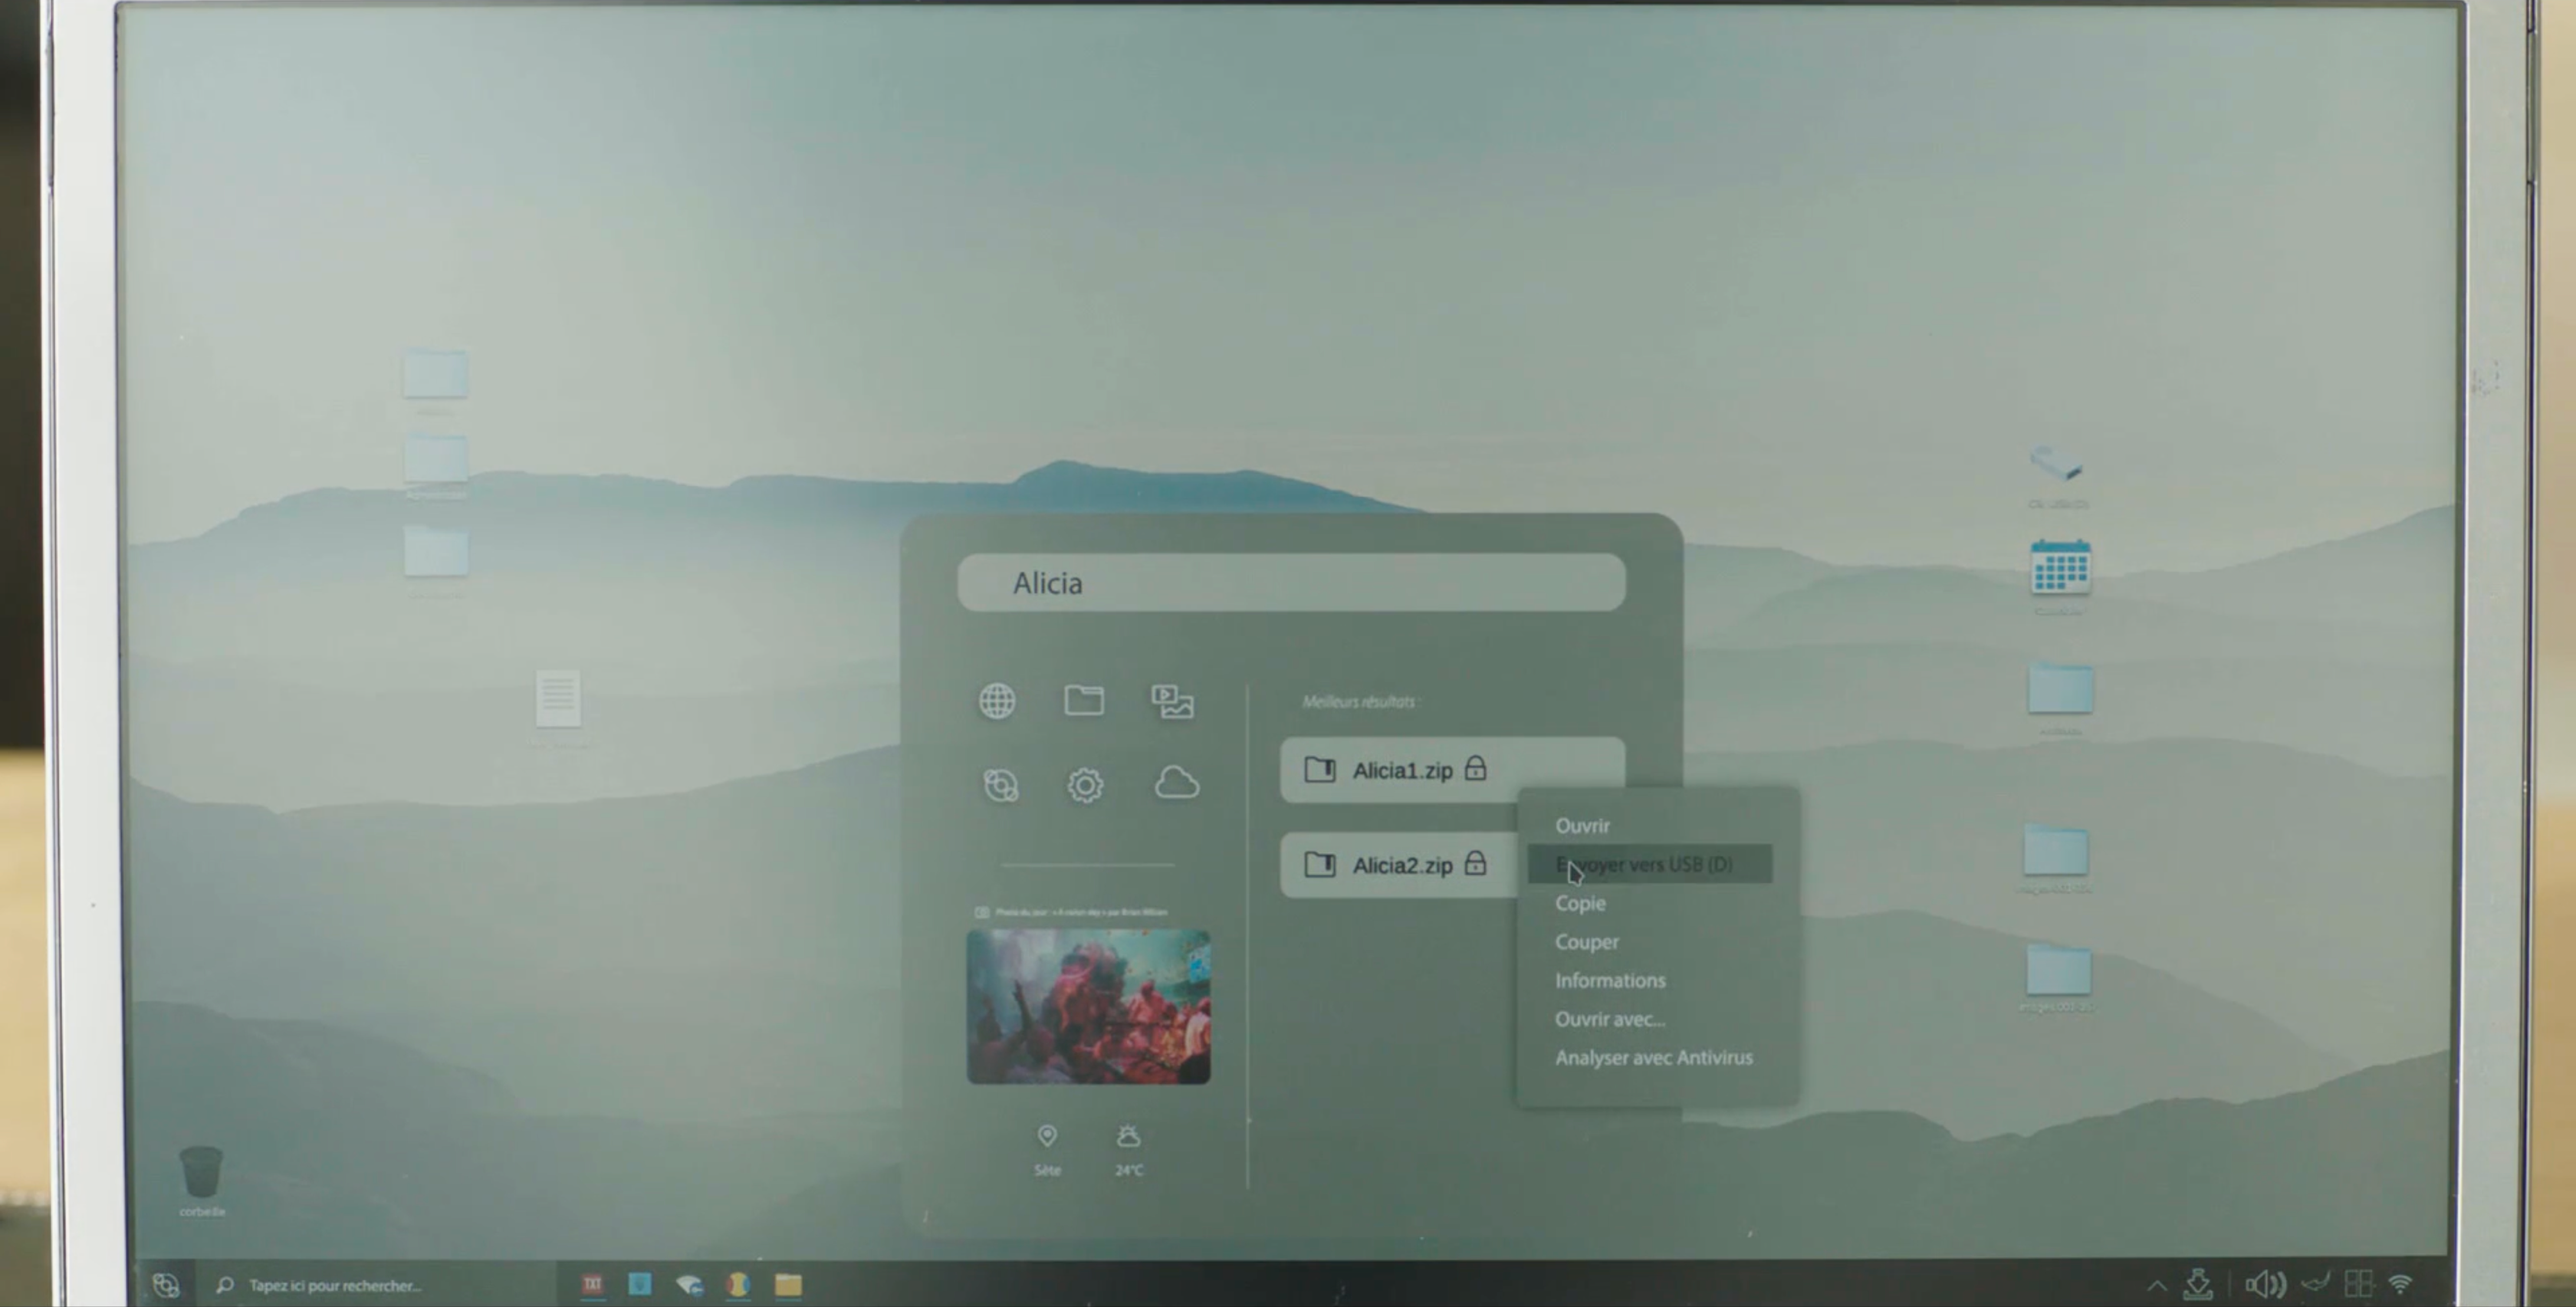The image size is (2576, 1307).
Task: Open the gear settings icon in search panel
Action: coord(1085,785)
